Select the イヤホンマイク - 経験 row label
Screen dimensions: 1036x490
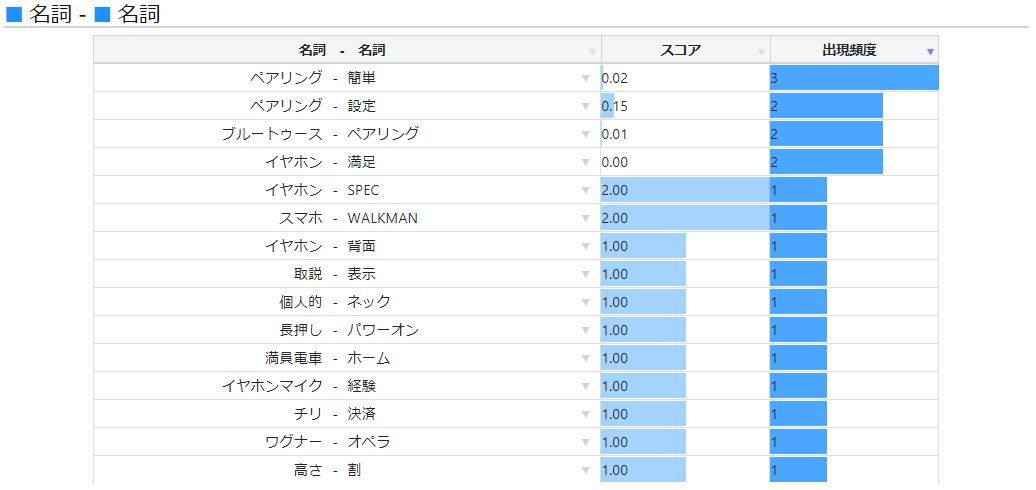tap(299, 386)
